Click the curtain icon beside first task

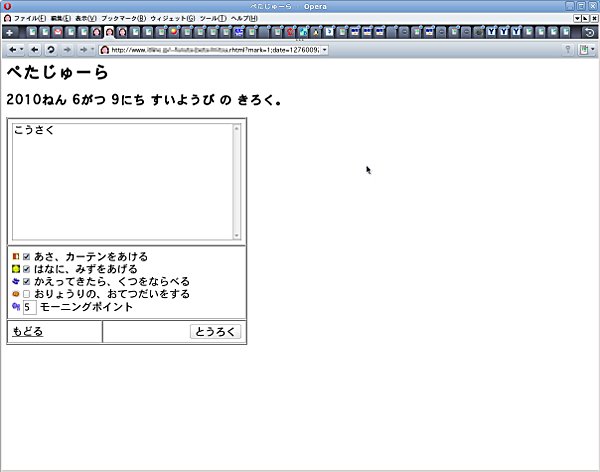(16, 257)
